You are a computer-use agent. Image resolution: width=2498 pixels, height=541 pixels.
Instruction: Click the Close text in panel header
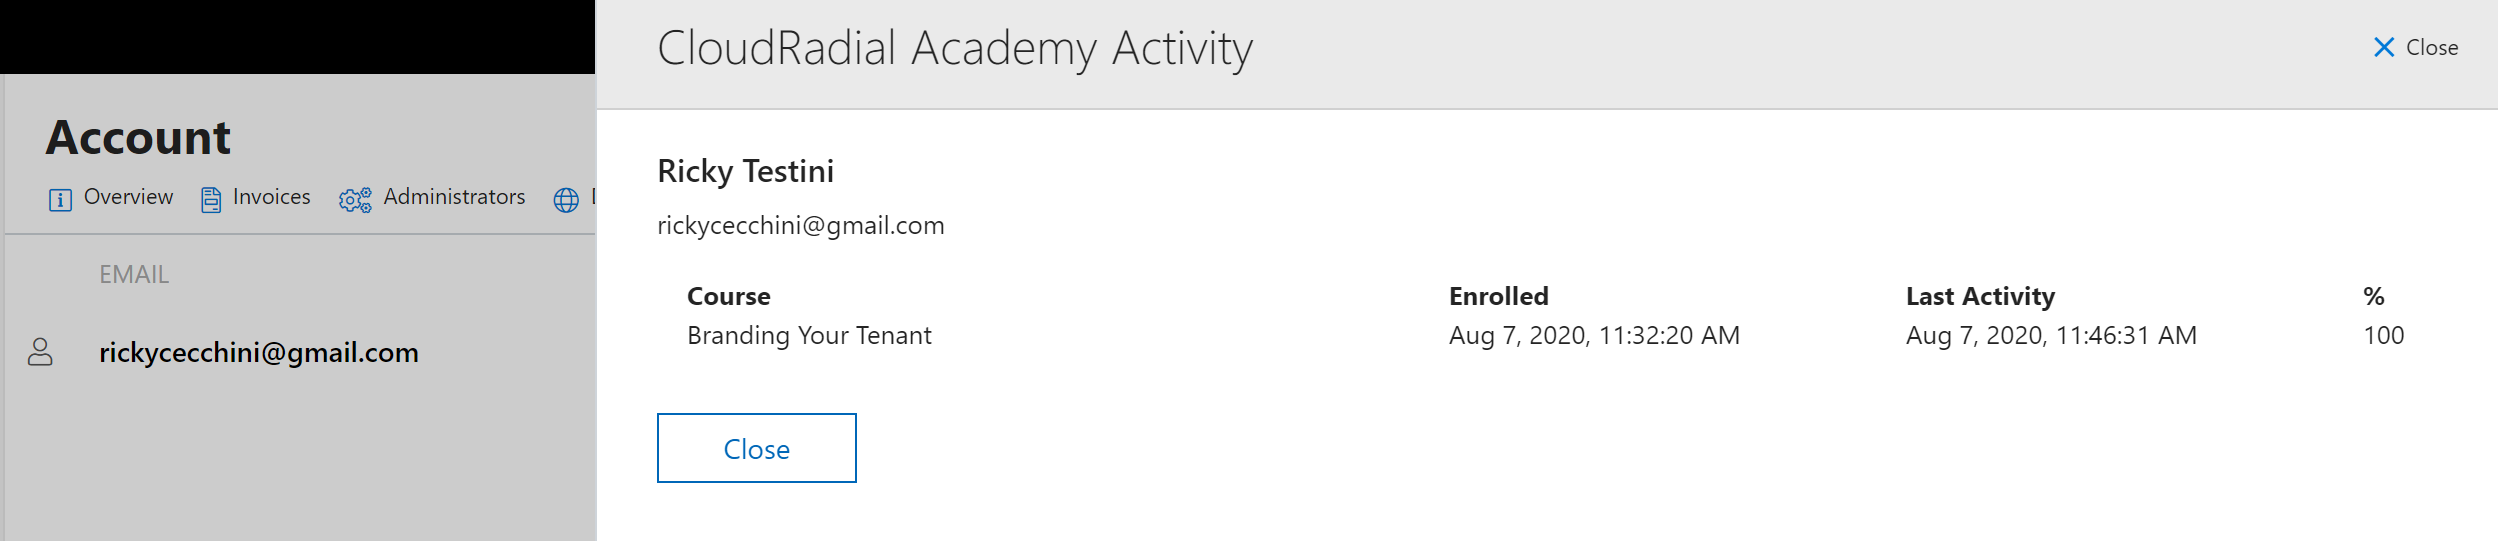pyautogui.click(x=2432, y=48)
